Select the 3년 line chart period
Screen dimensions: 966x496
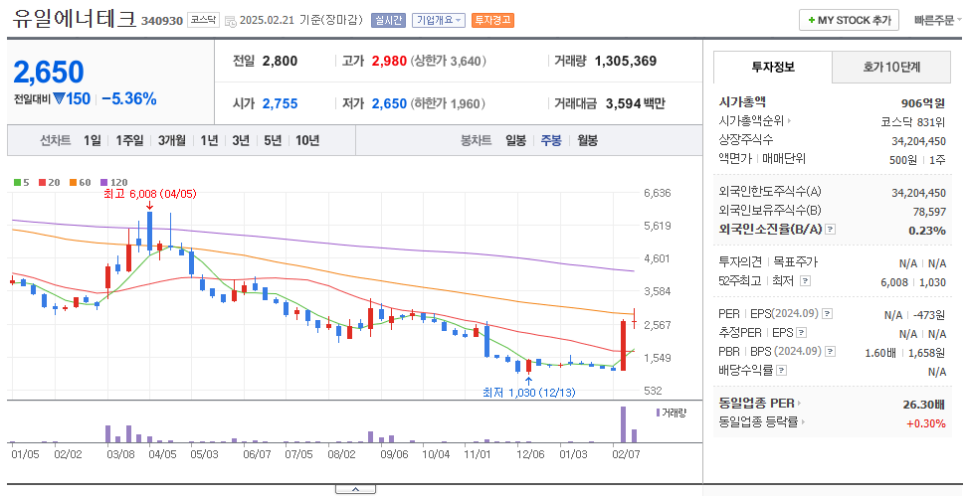pyautogui.click(x=241, y=140)
